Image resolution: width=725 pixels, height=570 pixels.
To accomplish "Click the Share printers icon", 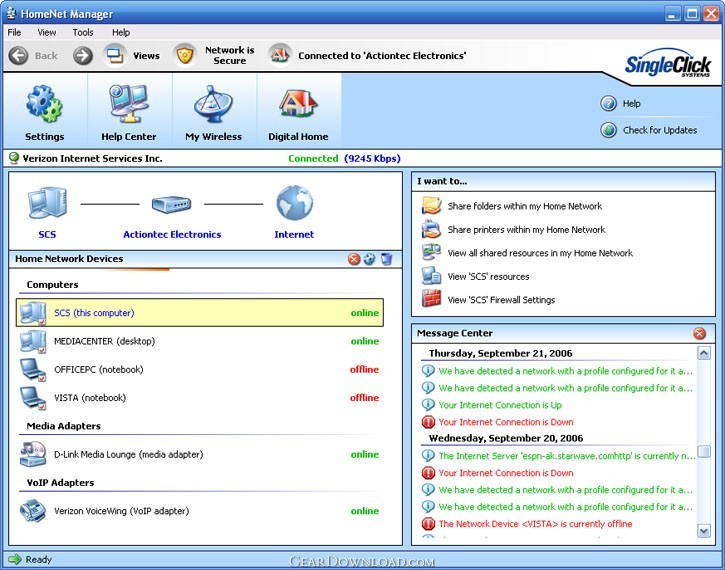I will point(431,230).
